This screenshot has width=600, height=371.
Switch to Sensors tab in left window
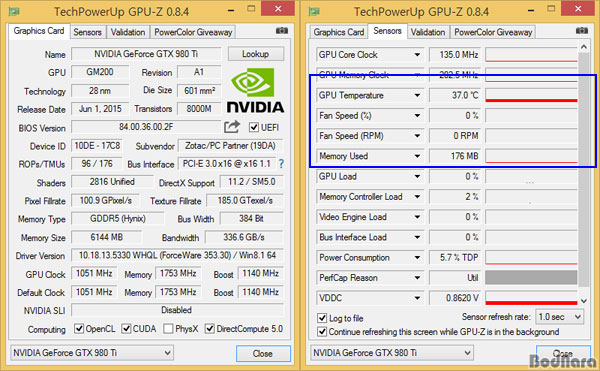coord(87,32)
